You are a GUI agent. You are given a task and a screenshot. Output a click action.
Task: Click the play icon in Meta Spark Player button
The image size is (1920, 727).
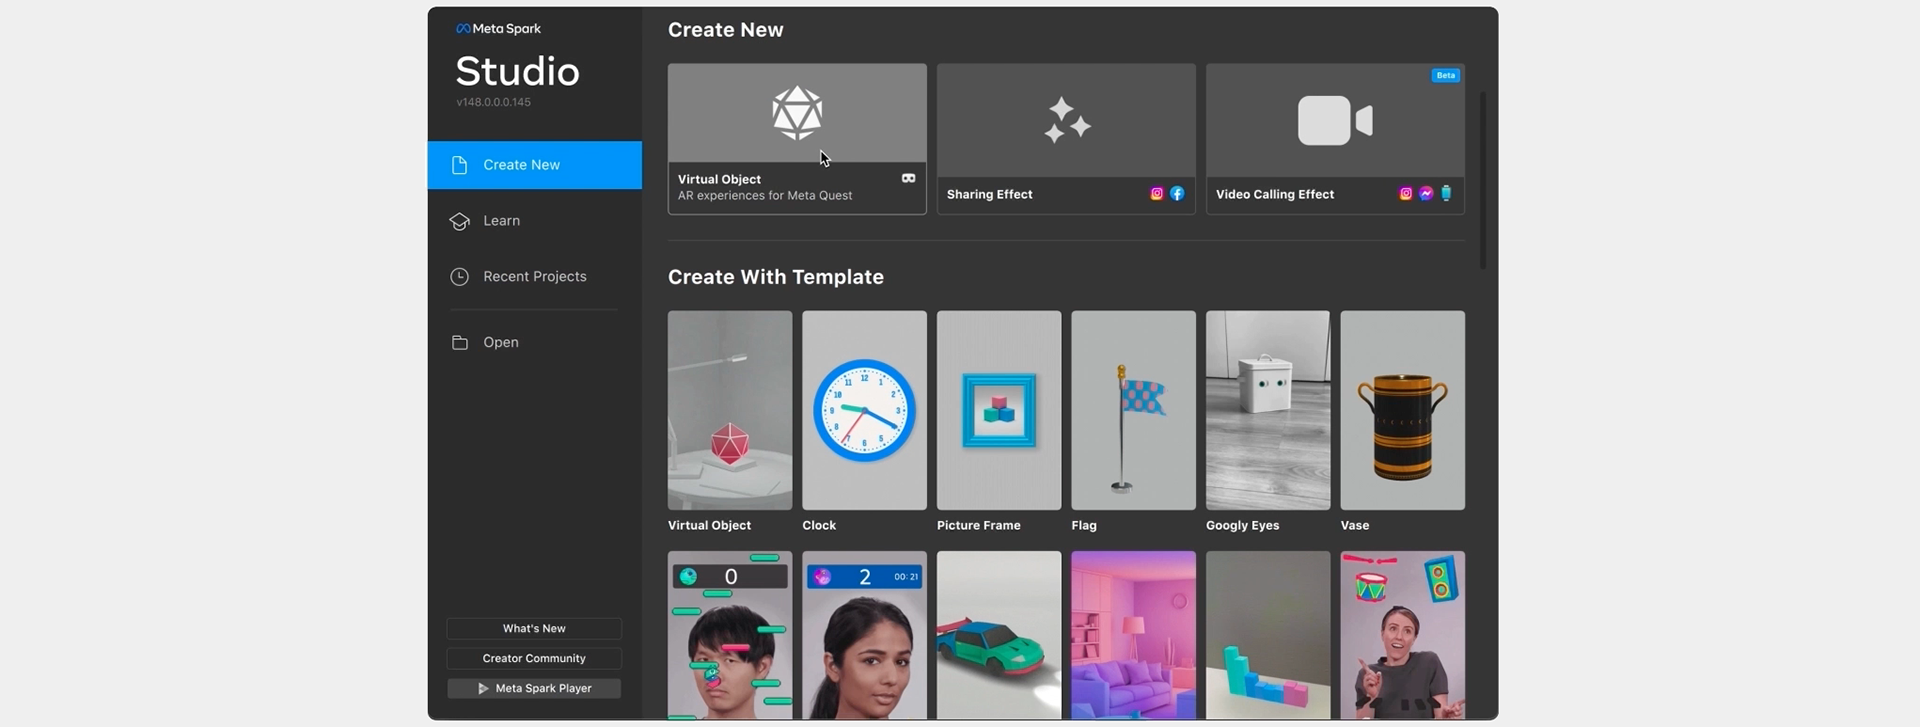[x=483, y=689]
